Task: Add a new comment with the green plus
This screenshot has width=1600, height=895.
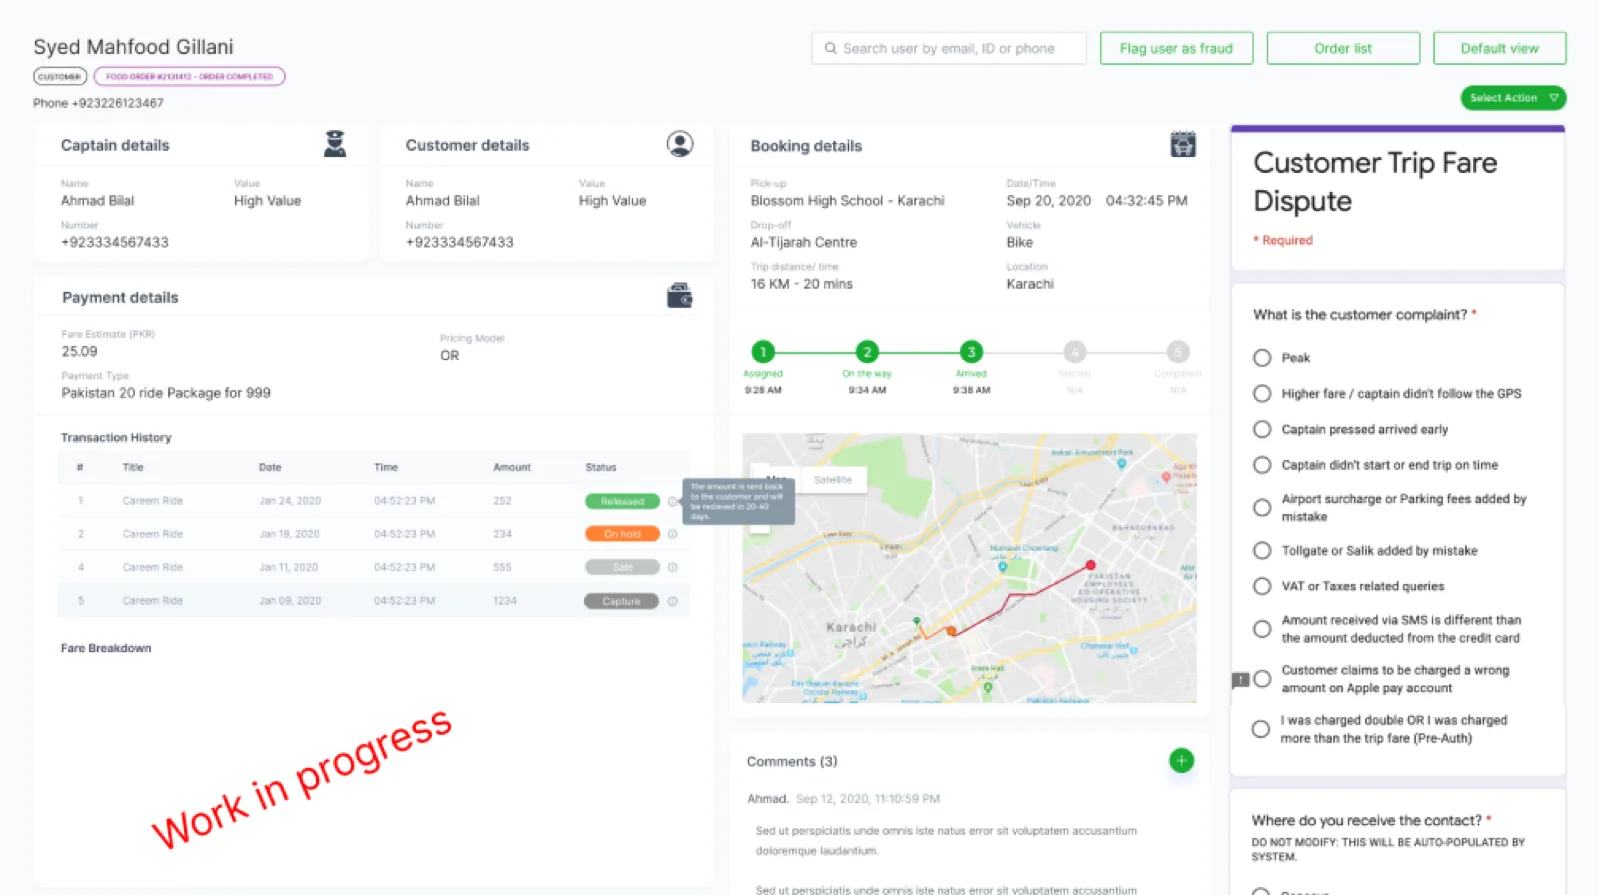Action: point(1181,761)
